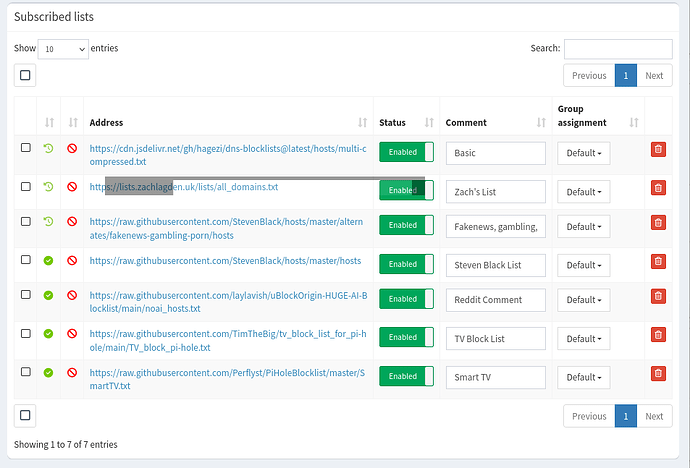This screenshot has width=690, height=468.
Task: Delete the Basic list with trash icon
Action: (657, 149)
